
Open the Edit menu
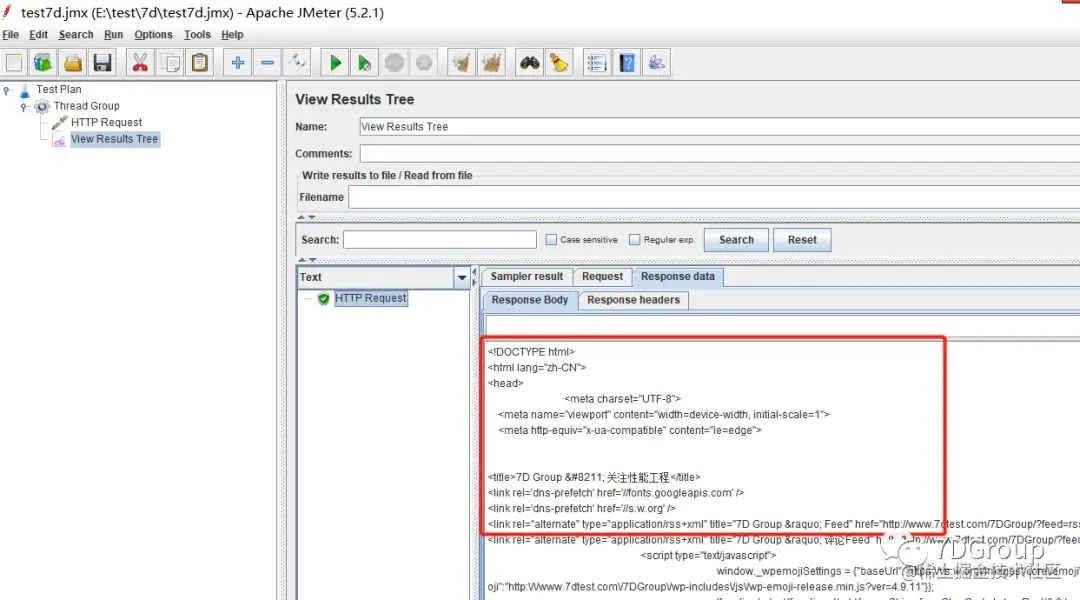[x=39, y=34]
